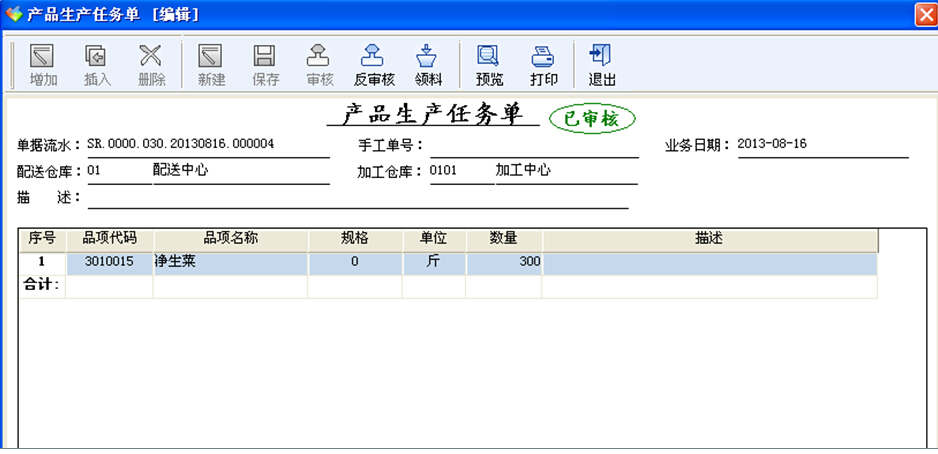Click the 手工单号 input field
Image resolution: width=938 pixels, height=454 pixels.
(533, 146)
